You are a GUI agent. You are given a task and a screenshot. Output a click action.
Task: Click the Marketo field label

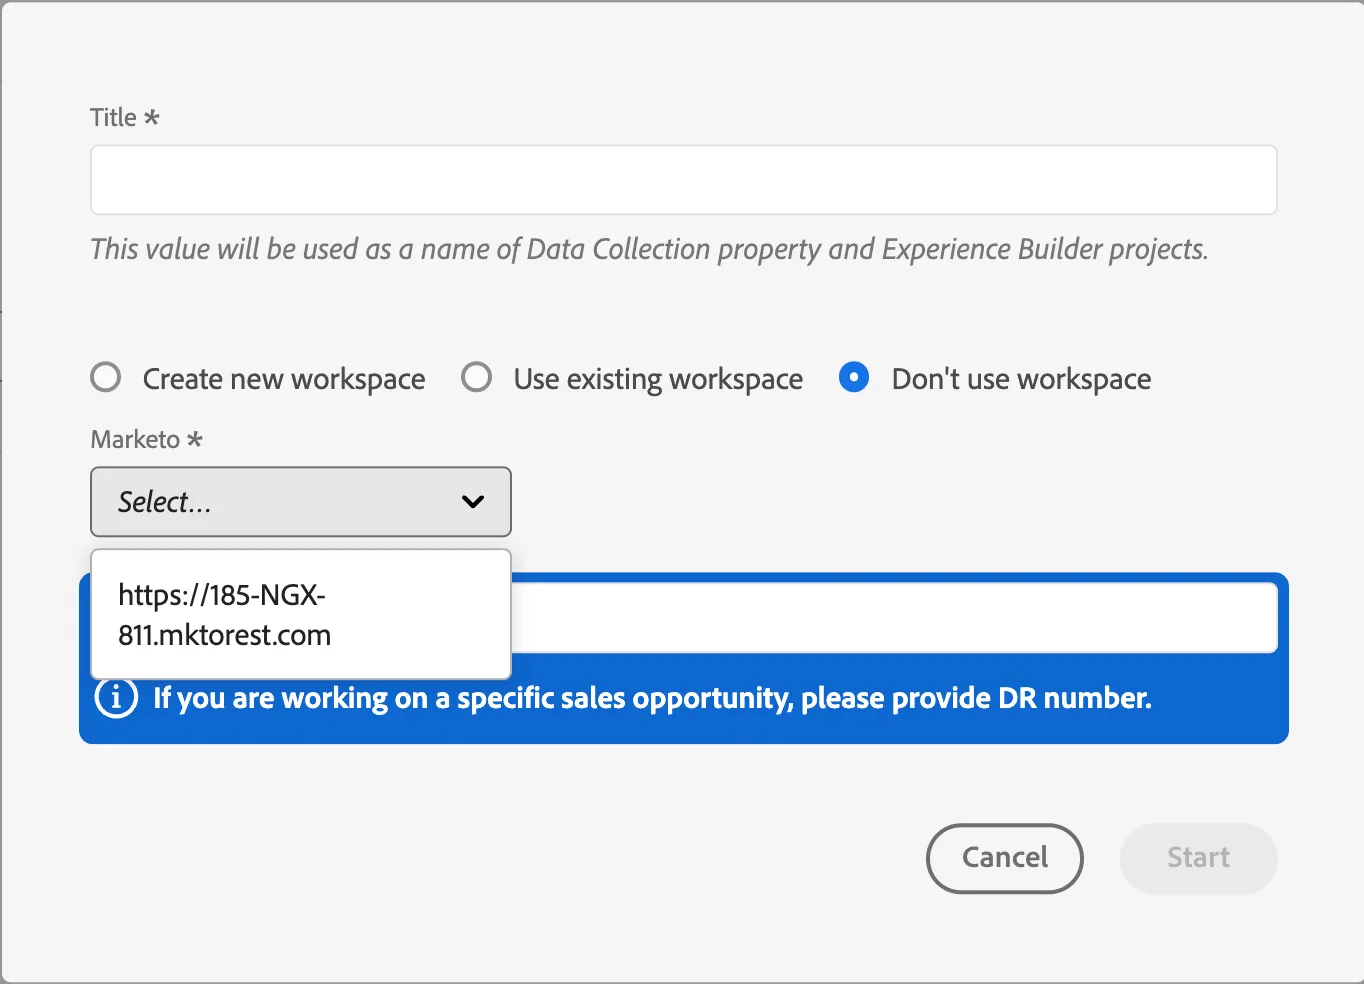135,440
